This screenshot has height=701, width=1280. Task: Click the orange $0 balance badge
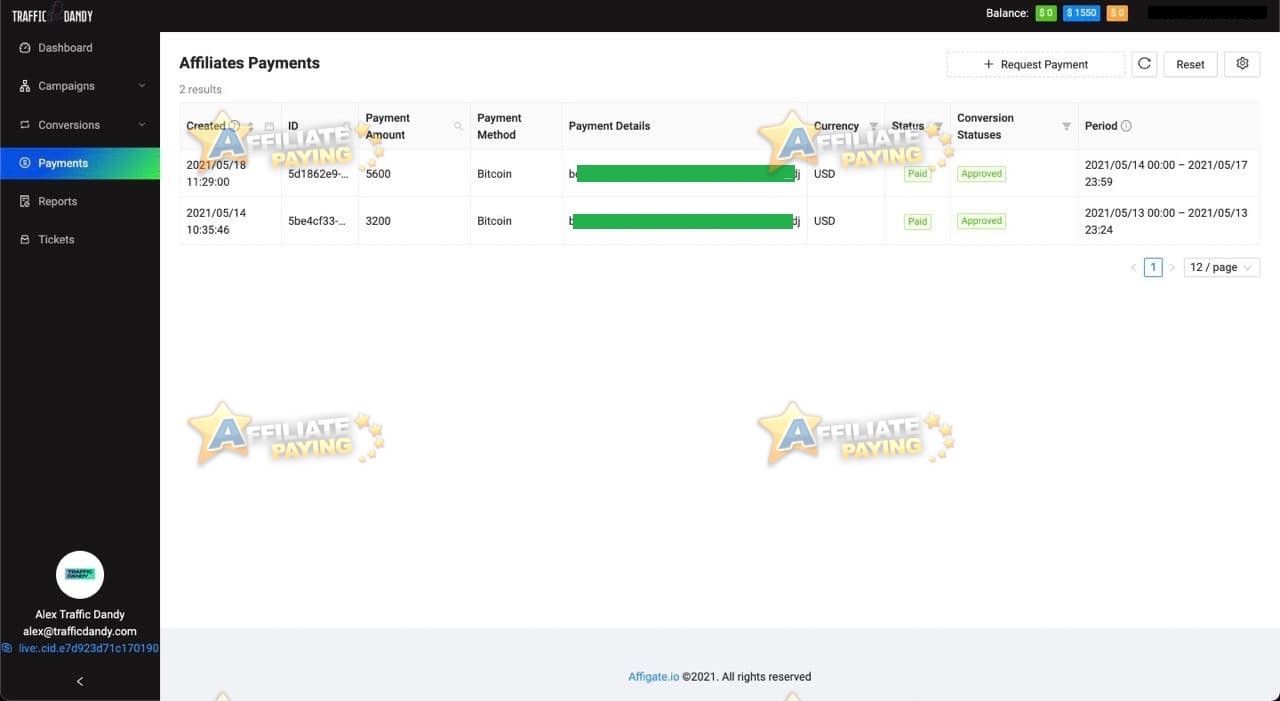point(1117,13)
